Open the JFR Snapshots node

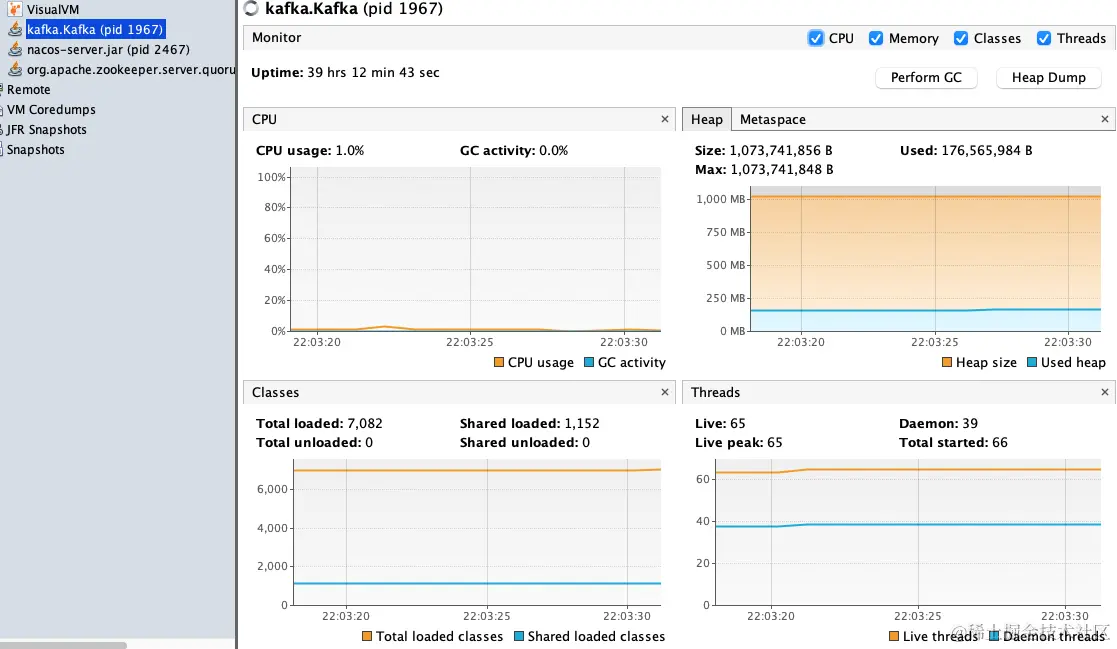click(46, 129)
